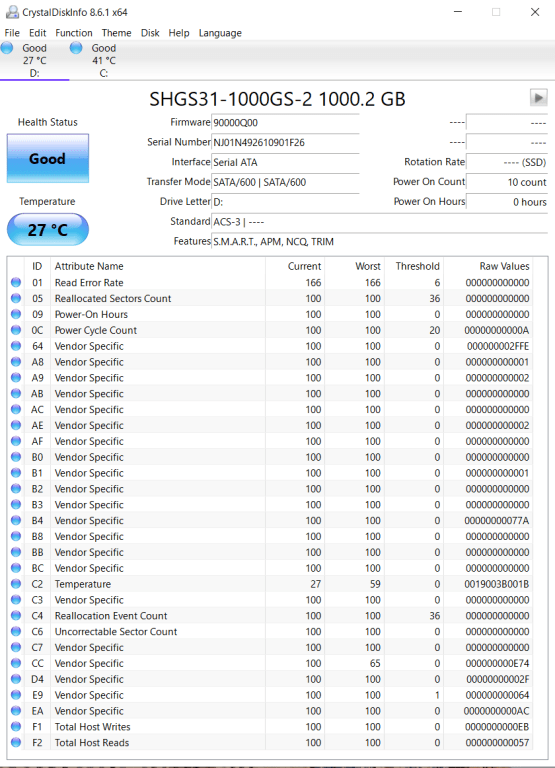Click the Features field
555x768 pixels.
point(379,241)
